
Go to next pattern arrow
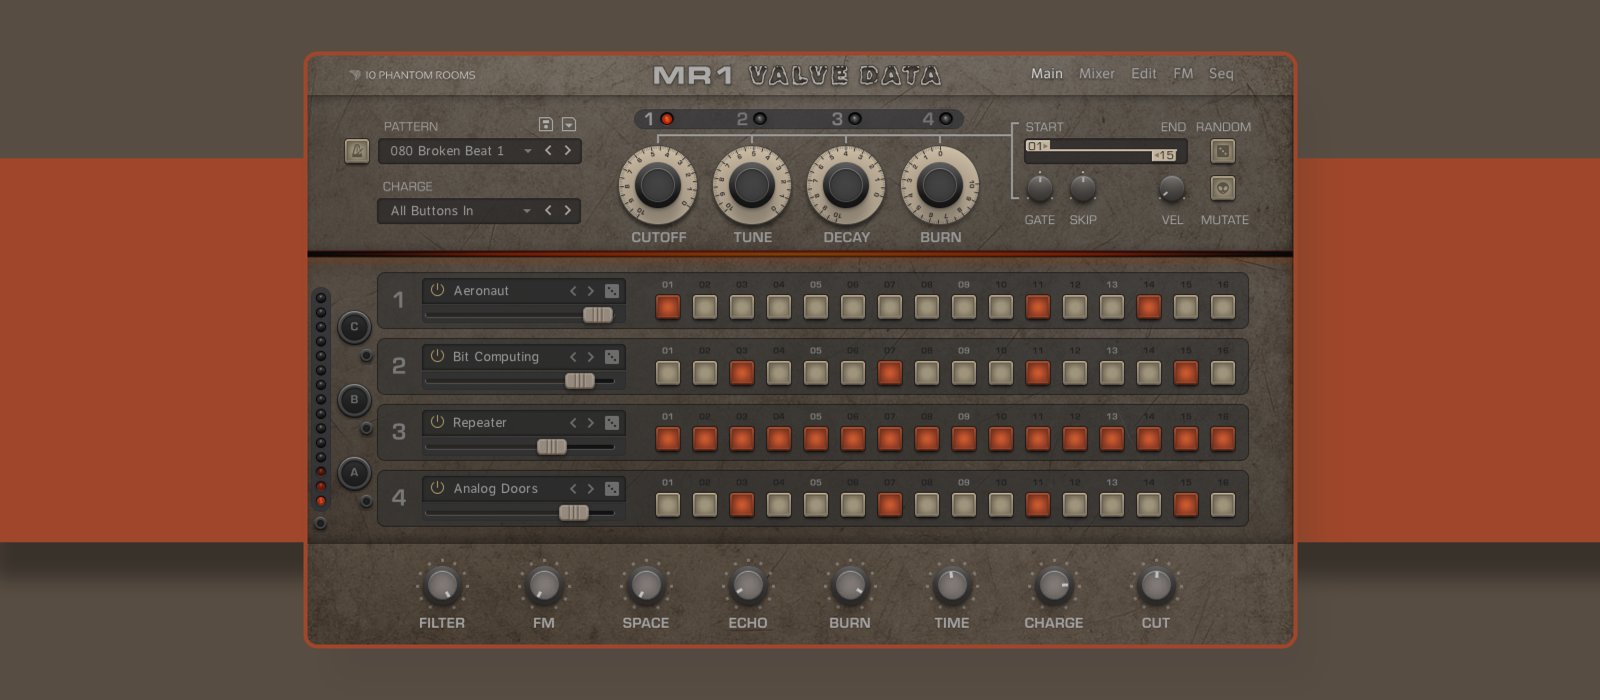[x=567, y=151]
